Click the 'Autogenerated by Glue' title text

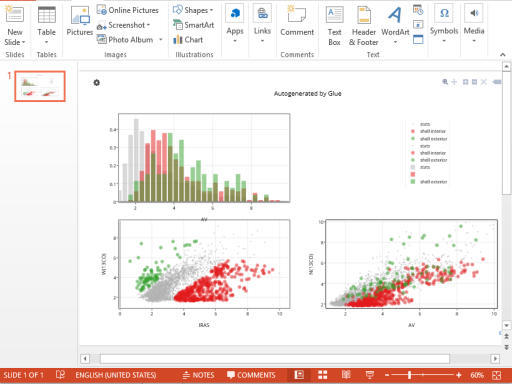308,94
